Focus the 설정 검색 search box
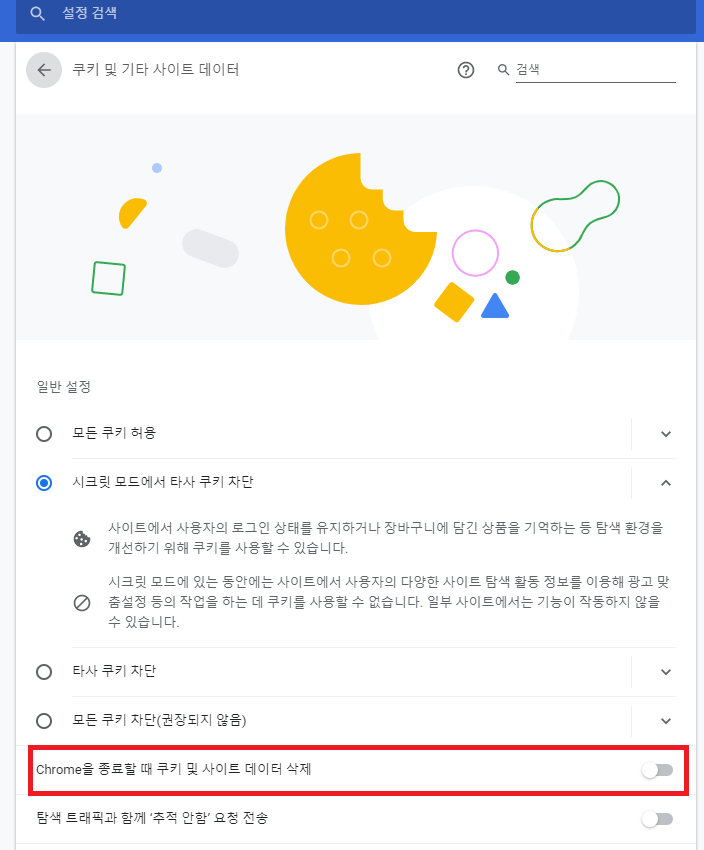This screenshot has height=850, width=704. click(x=350, y=15)
